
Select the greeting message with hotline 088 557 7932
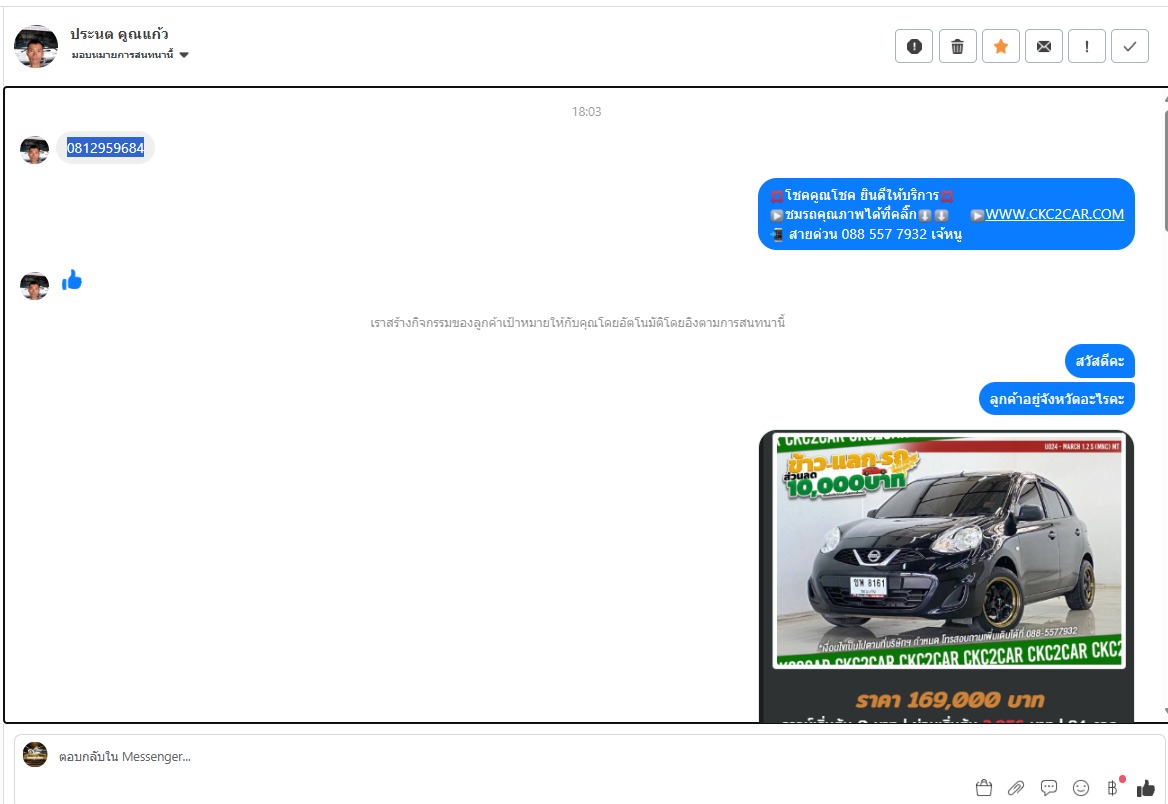tap(946, 214)
